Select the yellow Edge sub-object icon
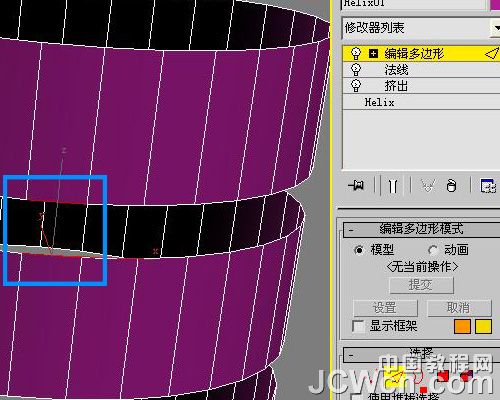 [x=394, y=377]
